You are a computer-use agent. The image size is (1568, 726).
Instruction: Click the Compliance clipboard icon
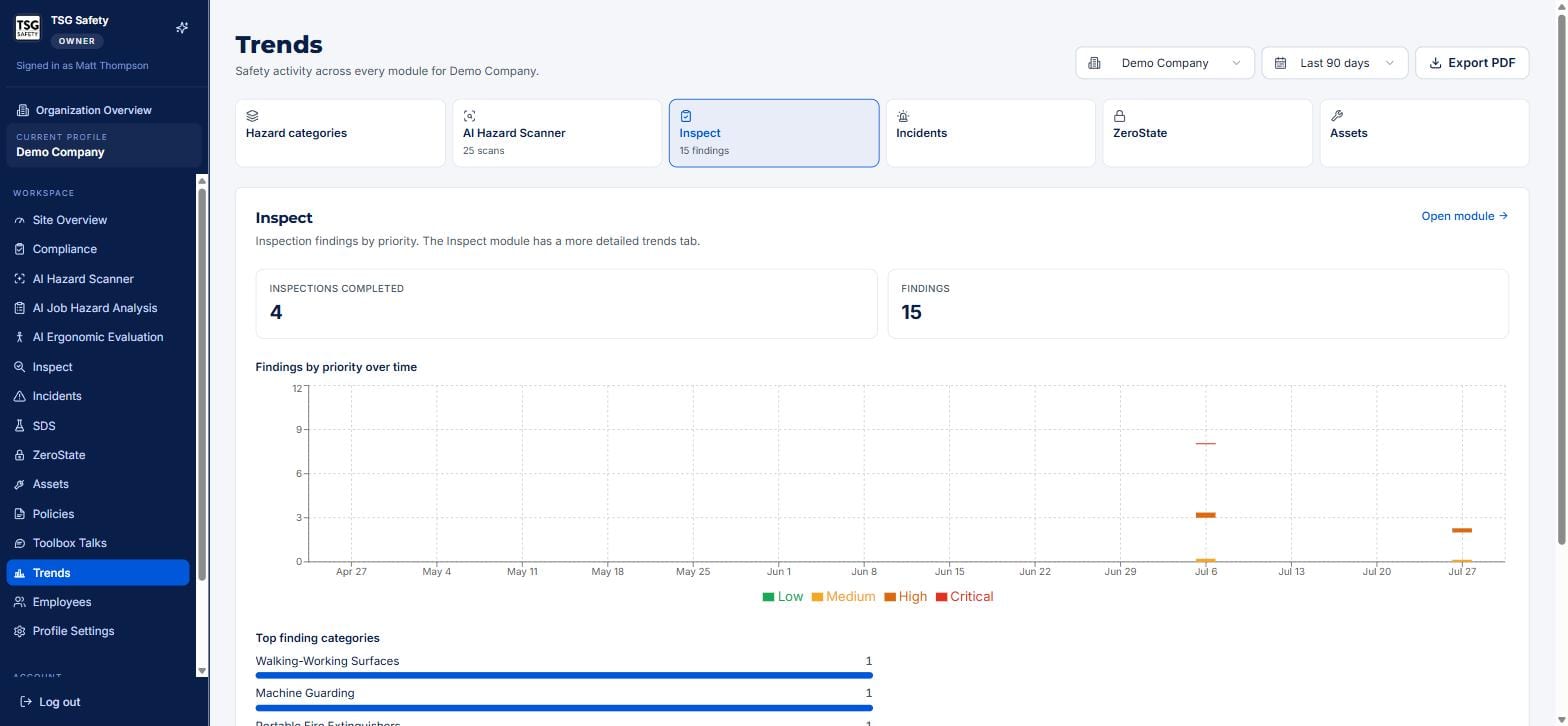pos(19,249)
